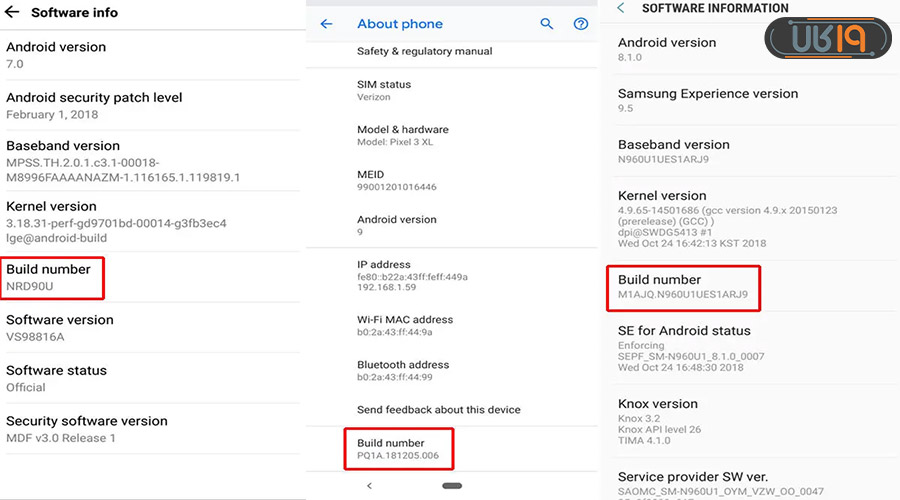Image resolution: width=900 pixels, height=500 pixels.
Task: Tap Software version VS98816A
Action: [x=60, y=328]
